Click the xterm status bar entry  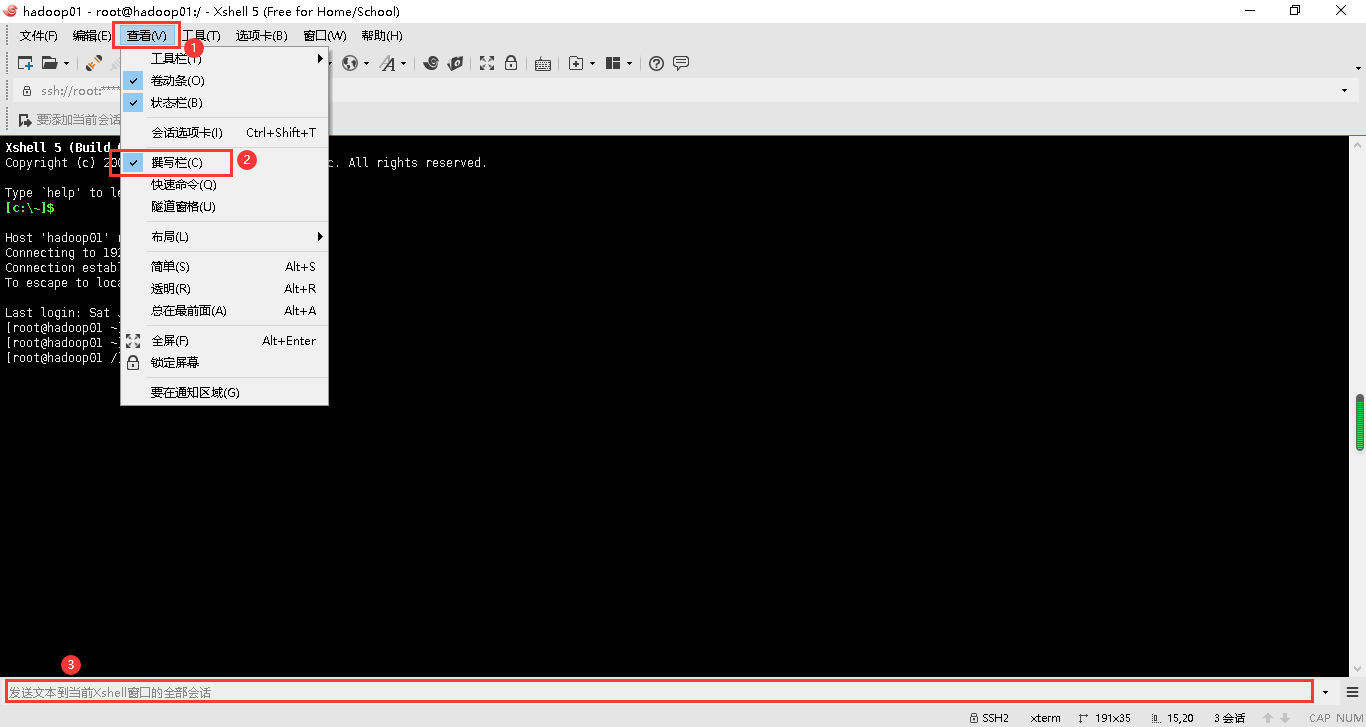point(1046,718)
